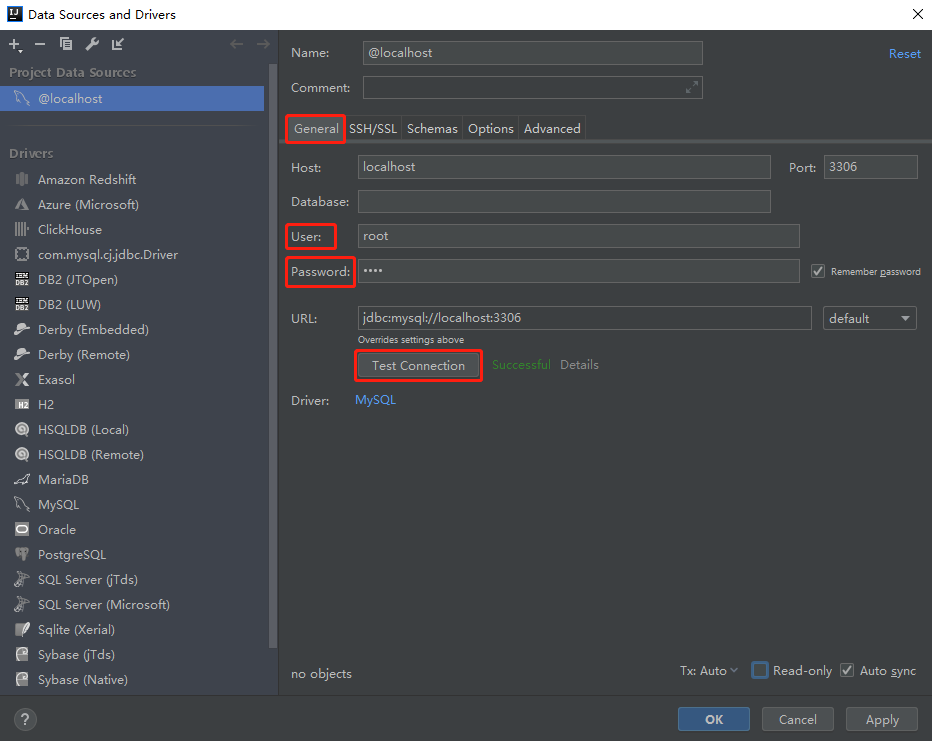The height and width of the screenshot is (741, 932).
Task: Click the drivers list vertical scrollbar
Action: pyautogui.click(x=273, y=357)
